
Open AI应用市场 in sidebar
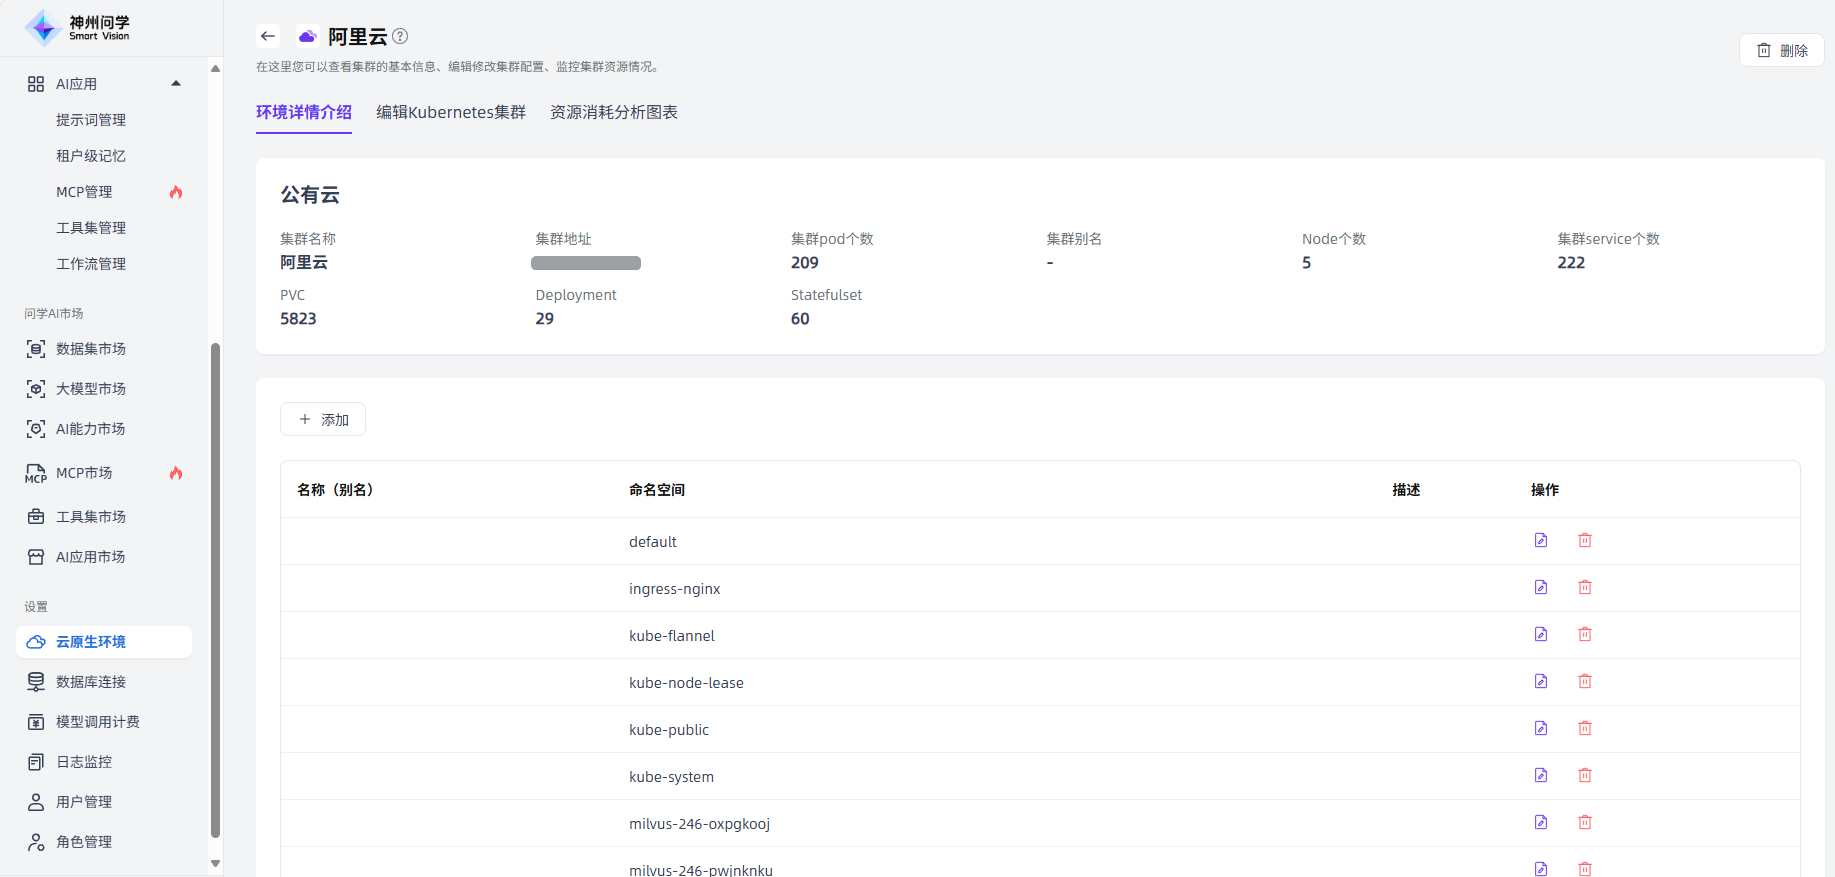90,557
